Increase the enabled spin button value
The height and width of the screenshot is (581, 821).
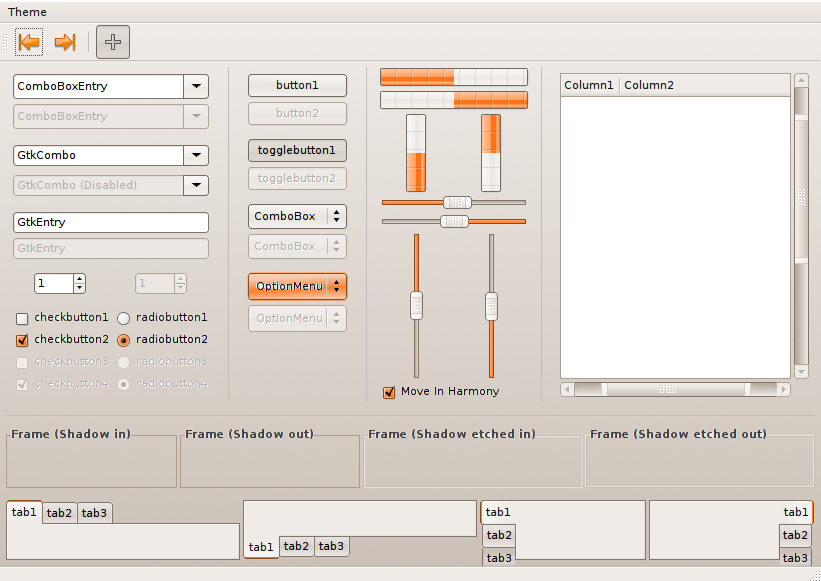[x=79, y=279]
